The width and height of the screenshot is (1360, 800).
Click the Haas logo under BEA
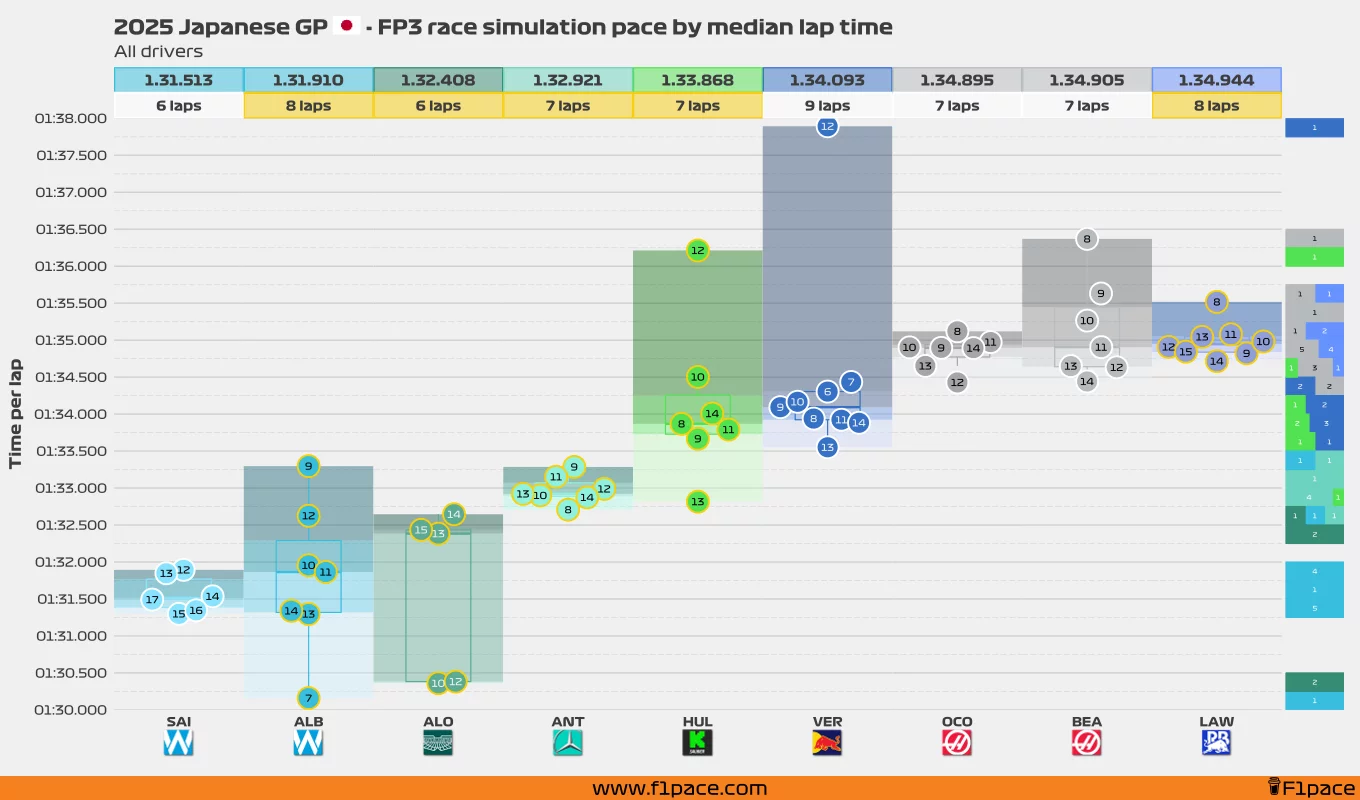(1086, 740)
